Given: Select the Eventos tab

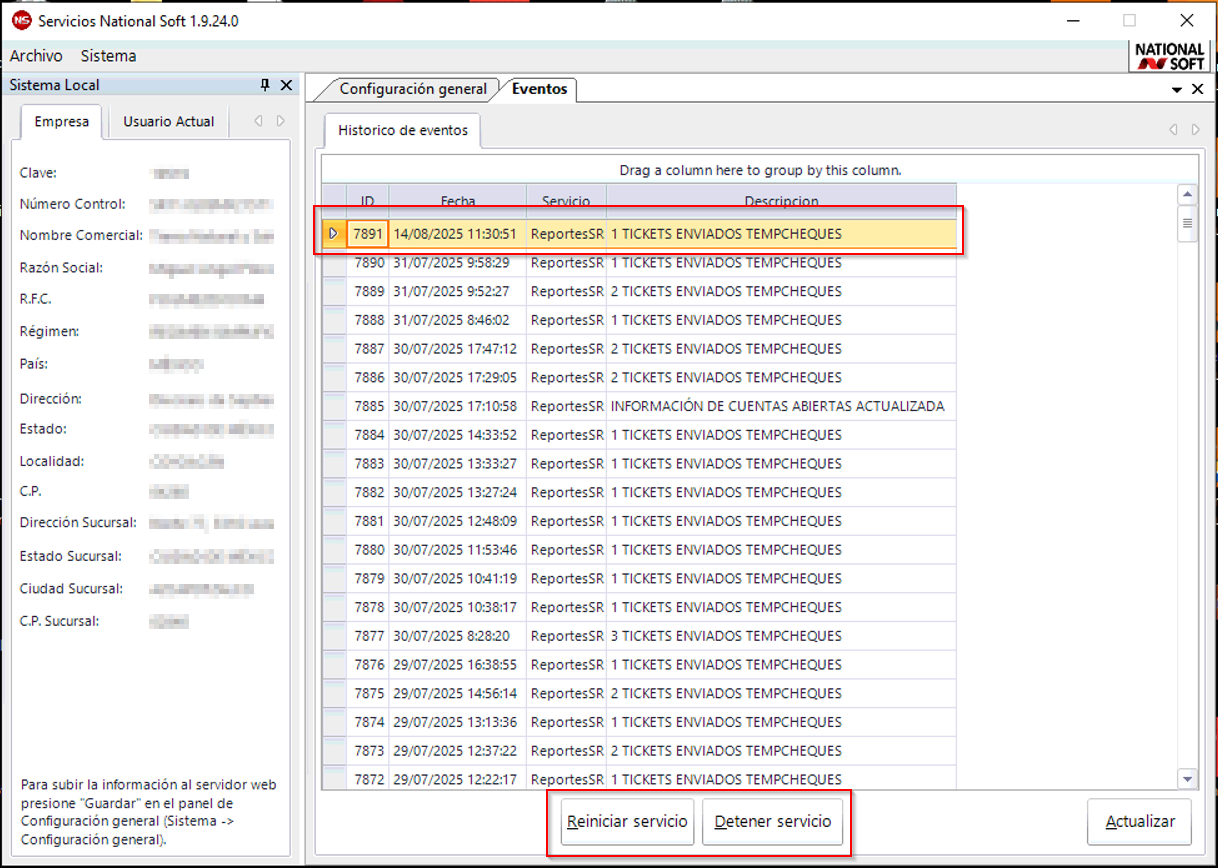Looking at the screenshot, I should point(539,89).
